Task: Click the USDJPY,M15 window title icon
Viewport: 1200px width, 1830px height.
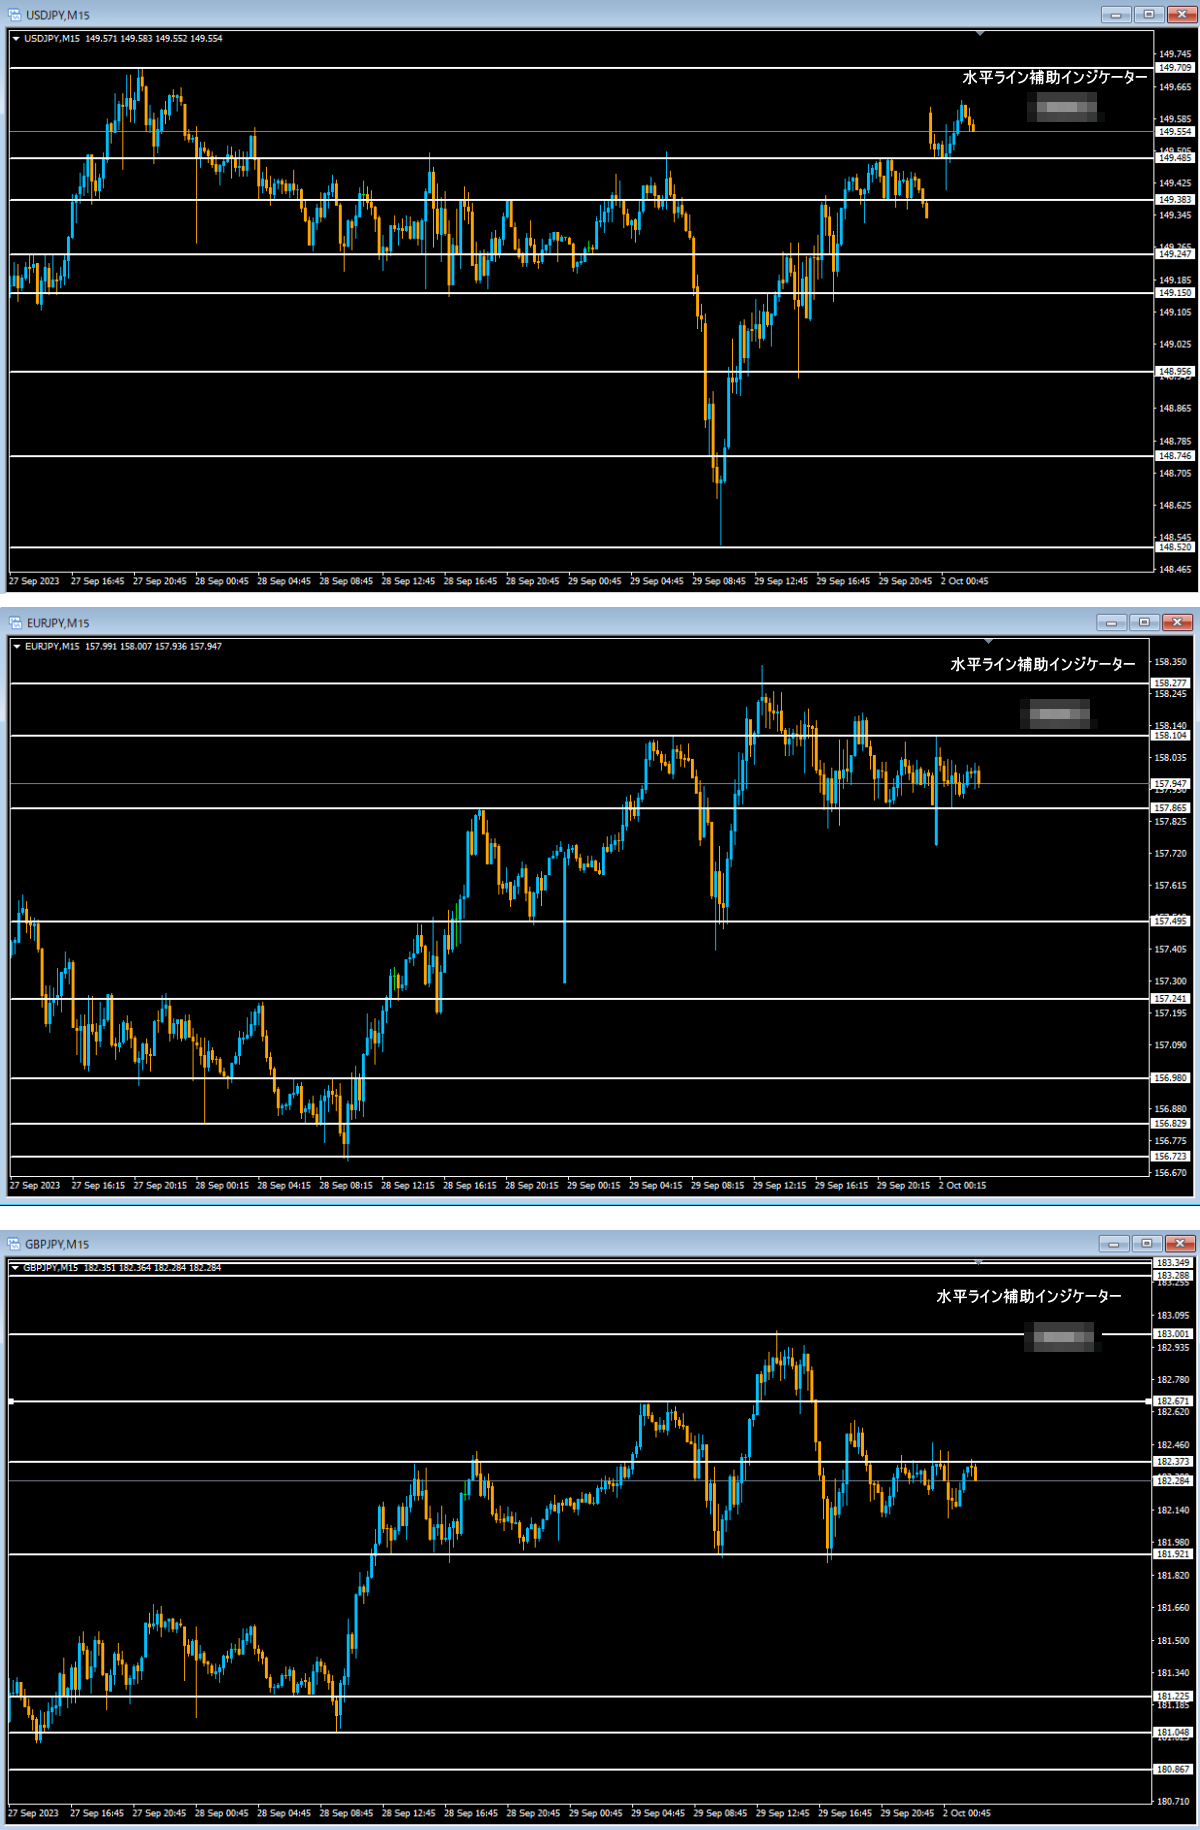Action: coord(15,15)
